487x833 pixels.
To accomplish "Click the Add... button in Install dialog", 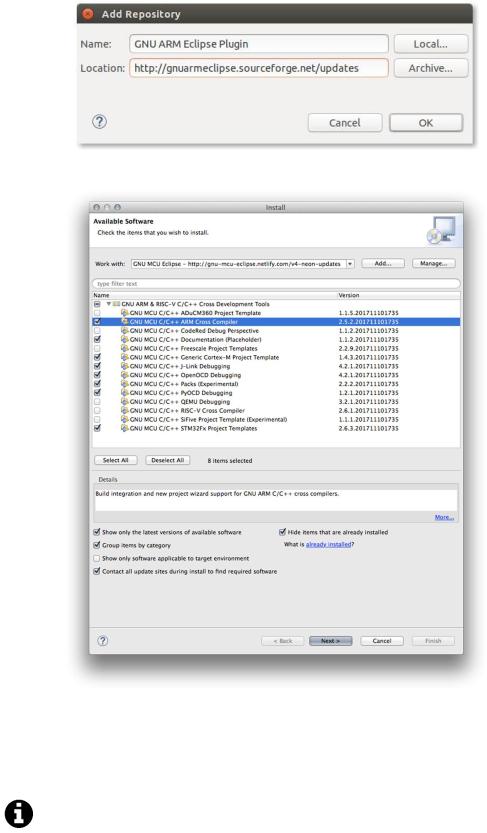I will coord(383,264).
